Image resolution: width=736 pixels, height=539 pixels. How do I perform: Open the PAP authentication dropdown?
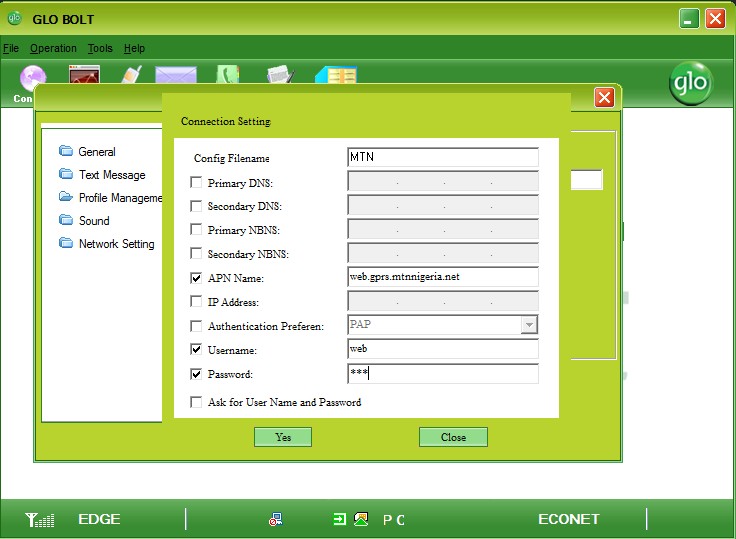point(529,325)
